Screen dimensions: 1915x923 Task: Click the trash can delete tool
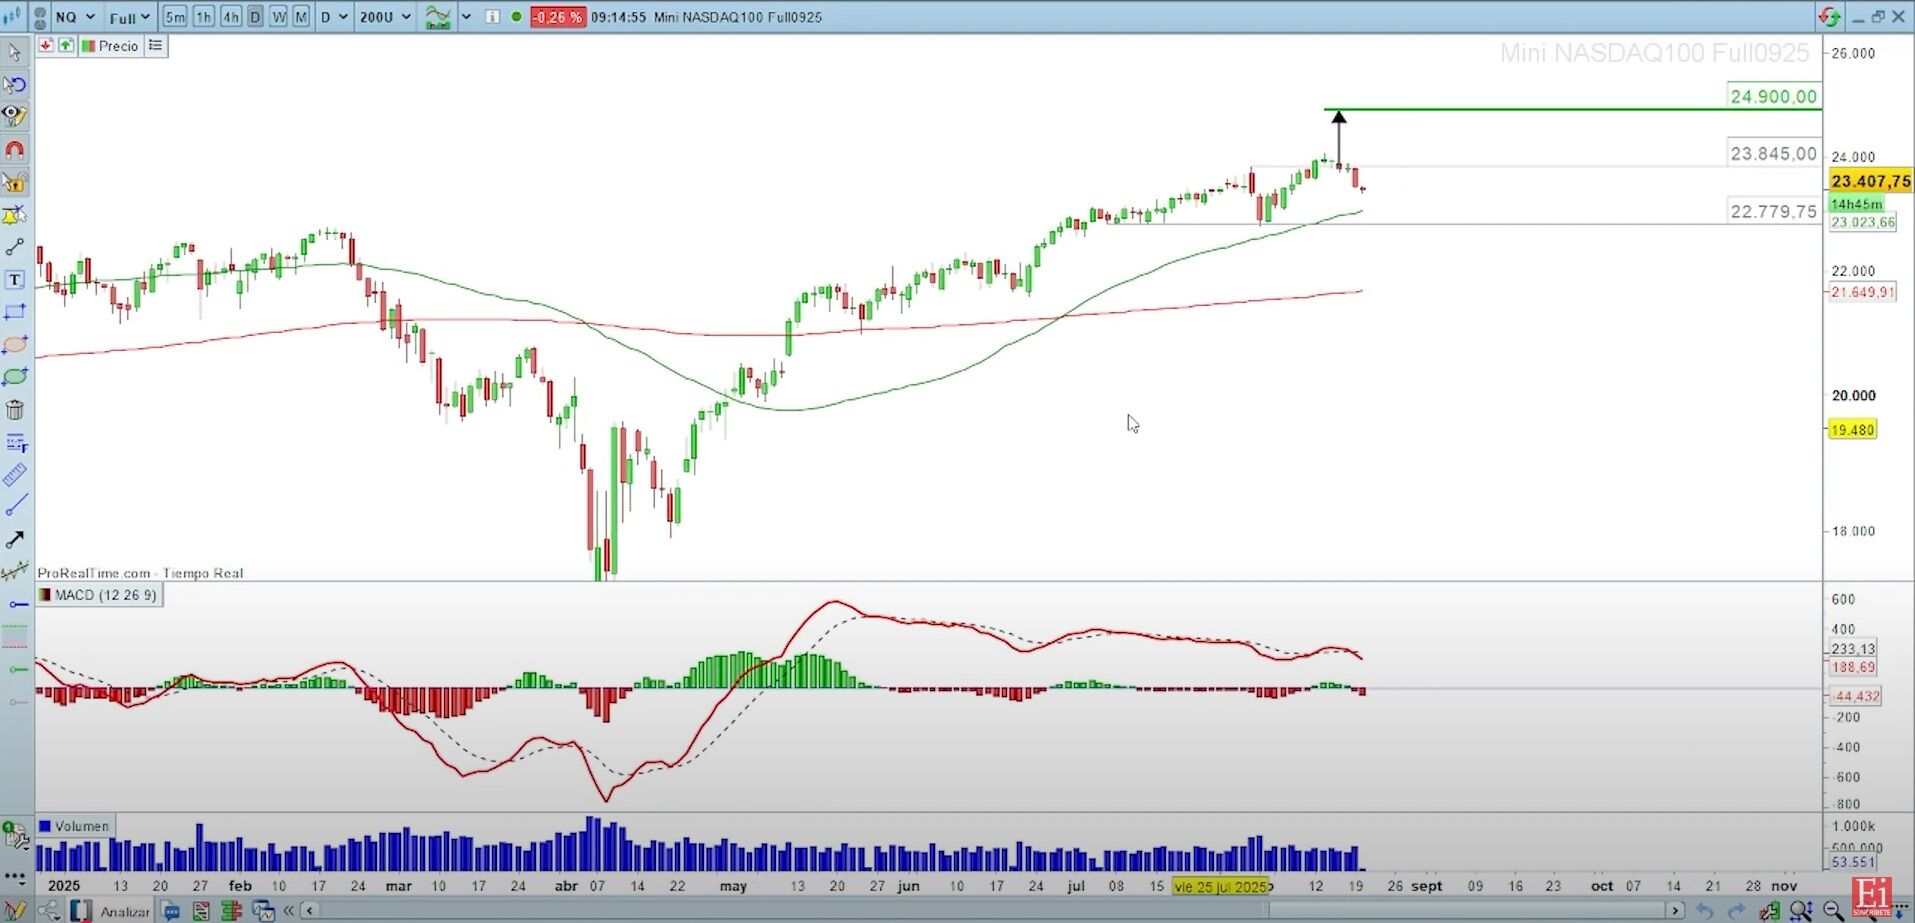pyautogui.click(x=15, y=410)
